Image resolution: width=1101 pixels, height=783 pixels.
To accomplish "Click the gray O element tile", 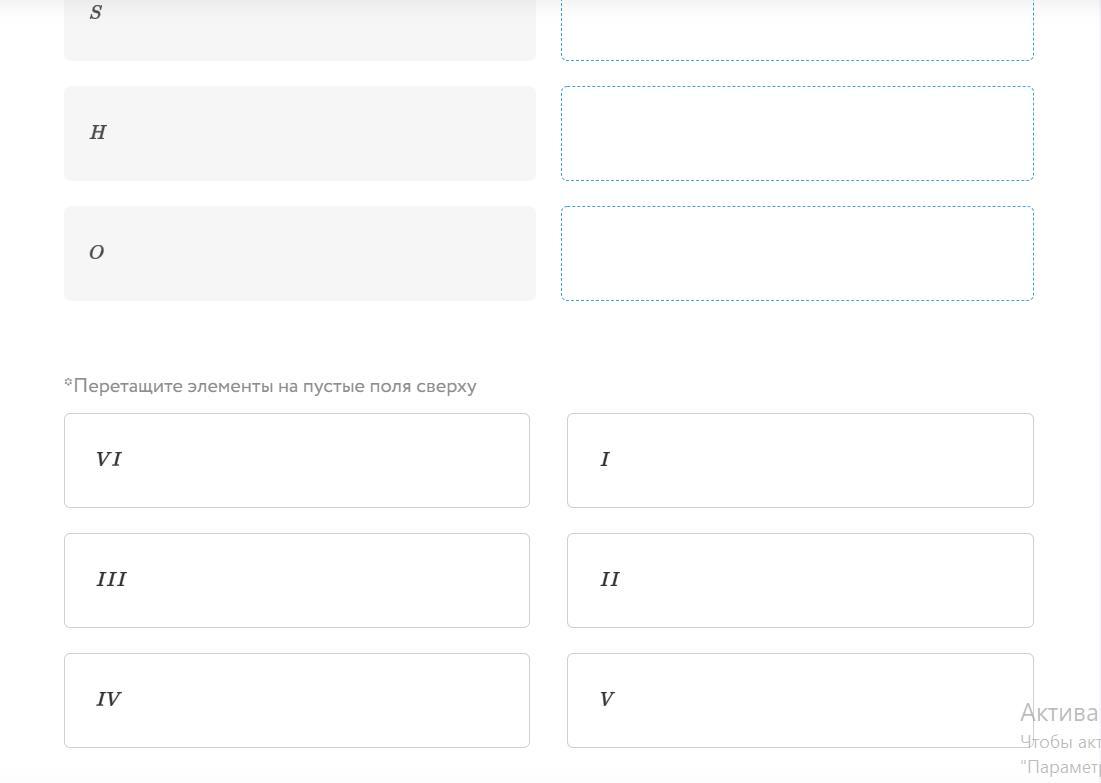I will click(299, 253).
